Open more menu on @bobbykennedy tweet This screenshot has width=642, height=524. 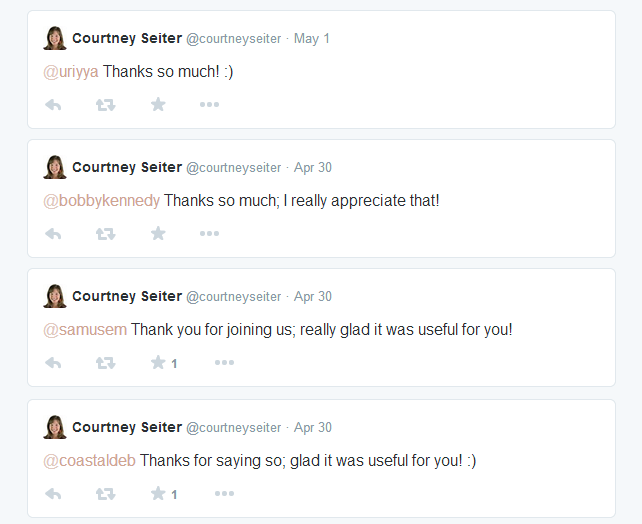[209, 234]
